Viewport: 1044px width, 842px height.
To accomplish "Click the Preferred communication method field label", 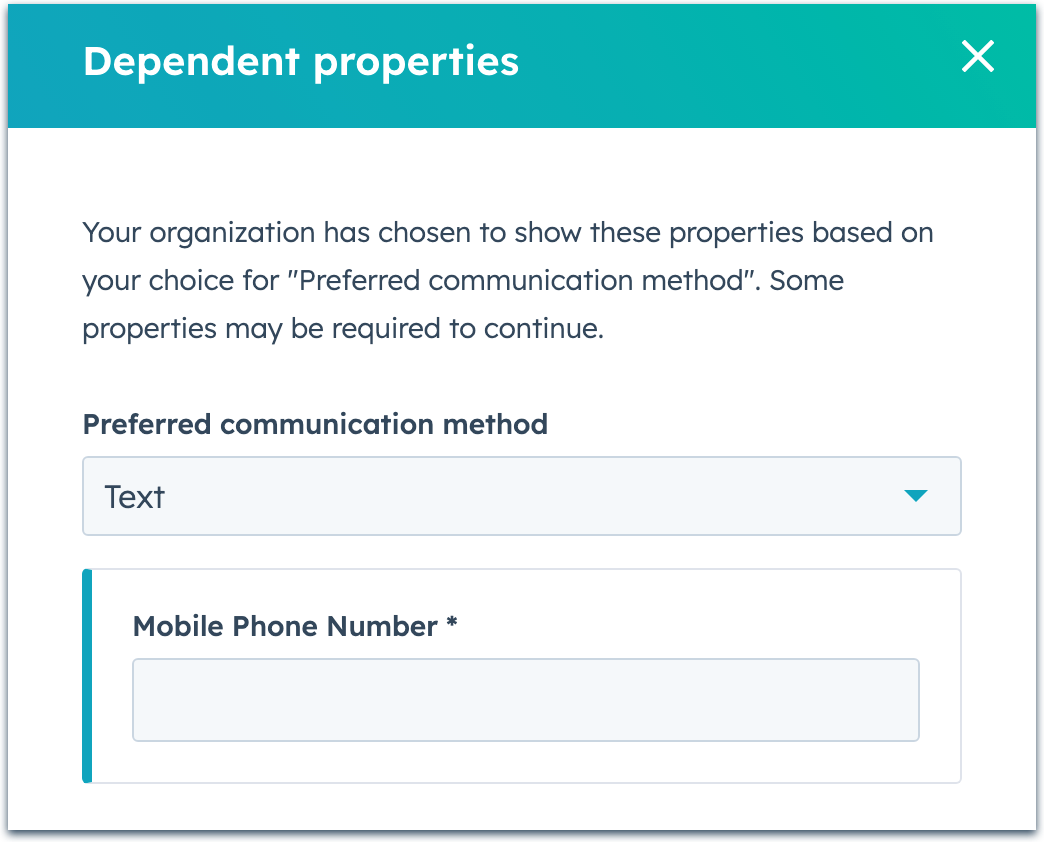I will coord(314,424).
